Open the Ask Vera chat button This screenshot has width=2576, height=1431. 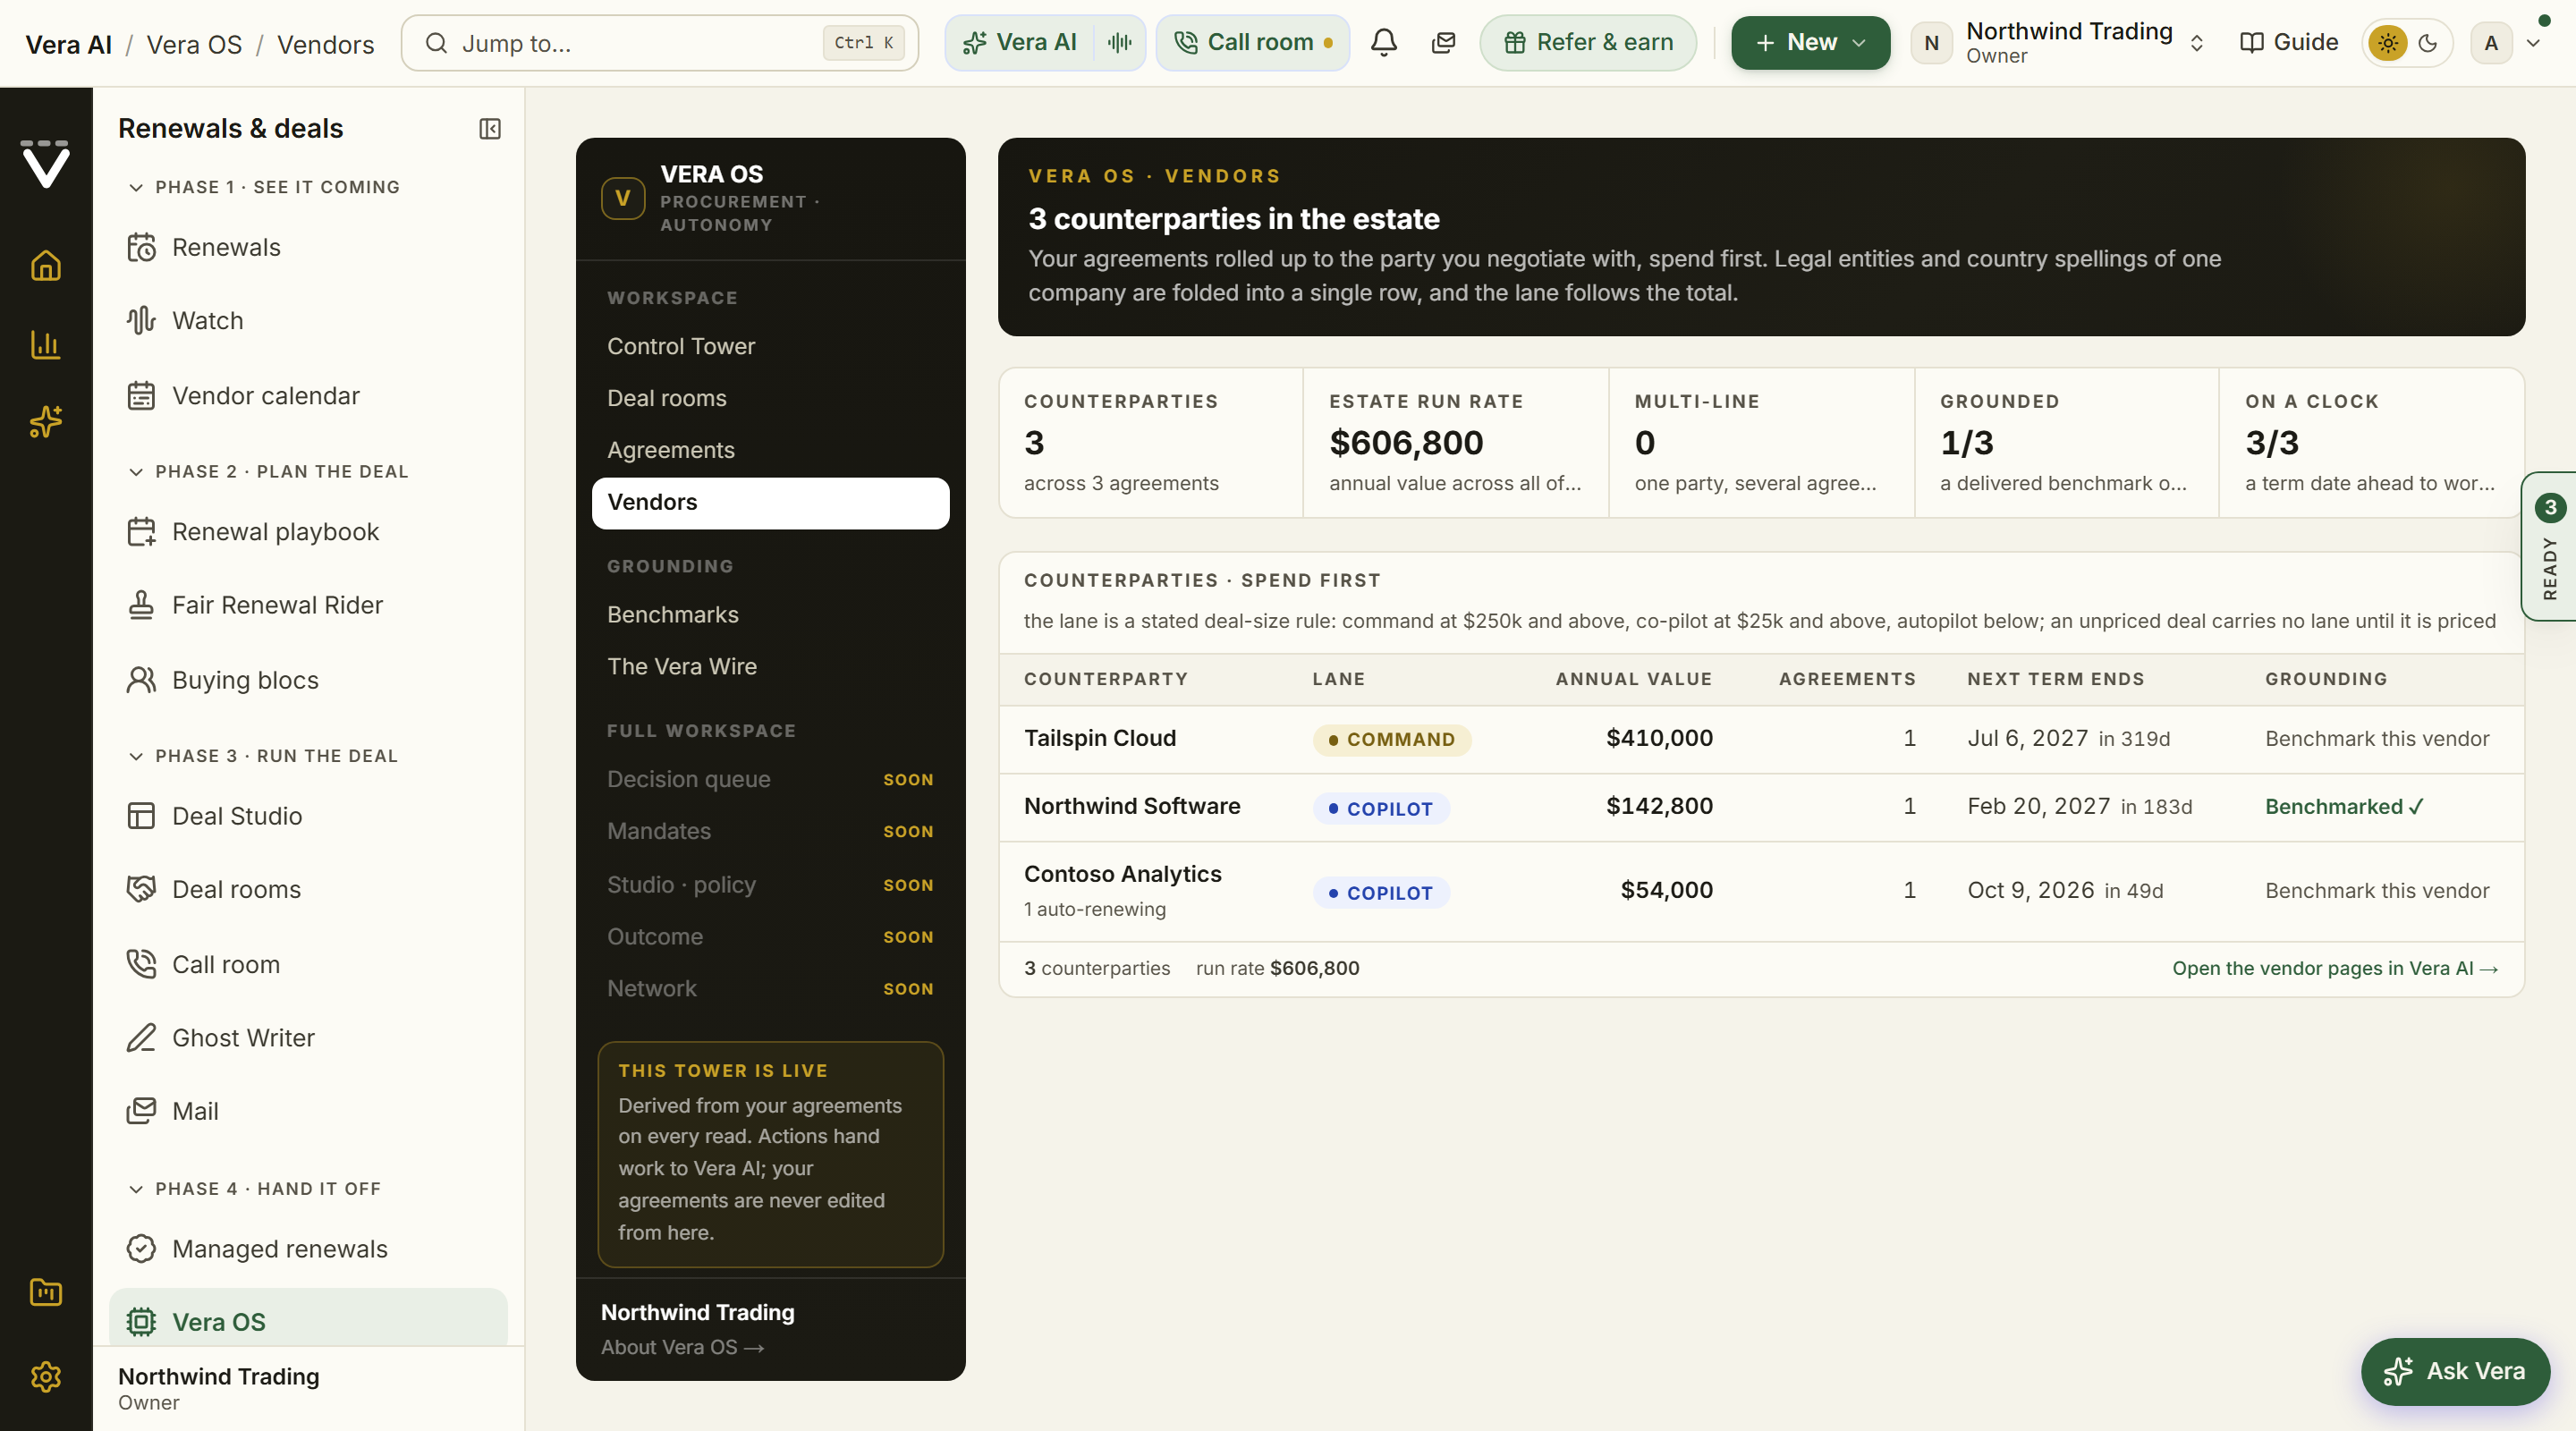pyautogui.click(x=2455, y=1371)
